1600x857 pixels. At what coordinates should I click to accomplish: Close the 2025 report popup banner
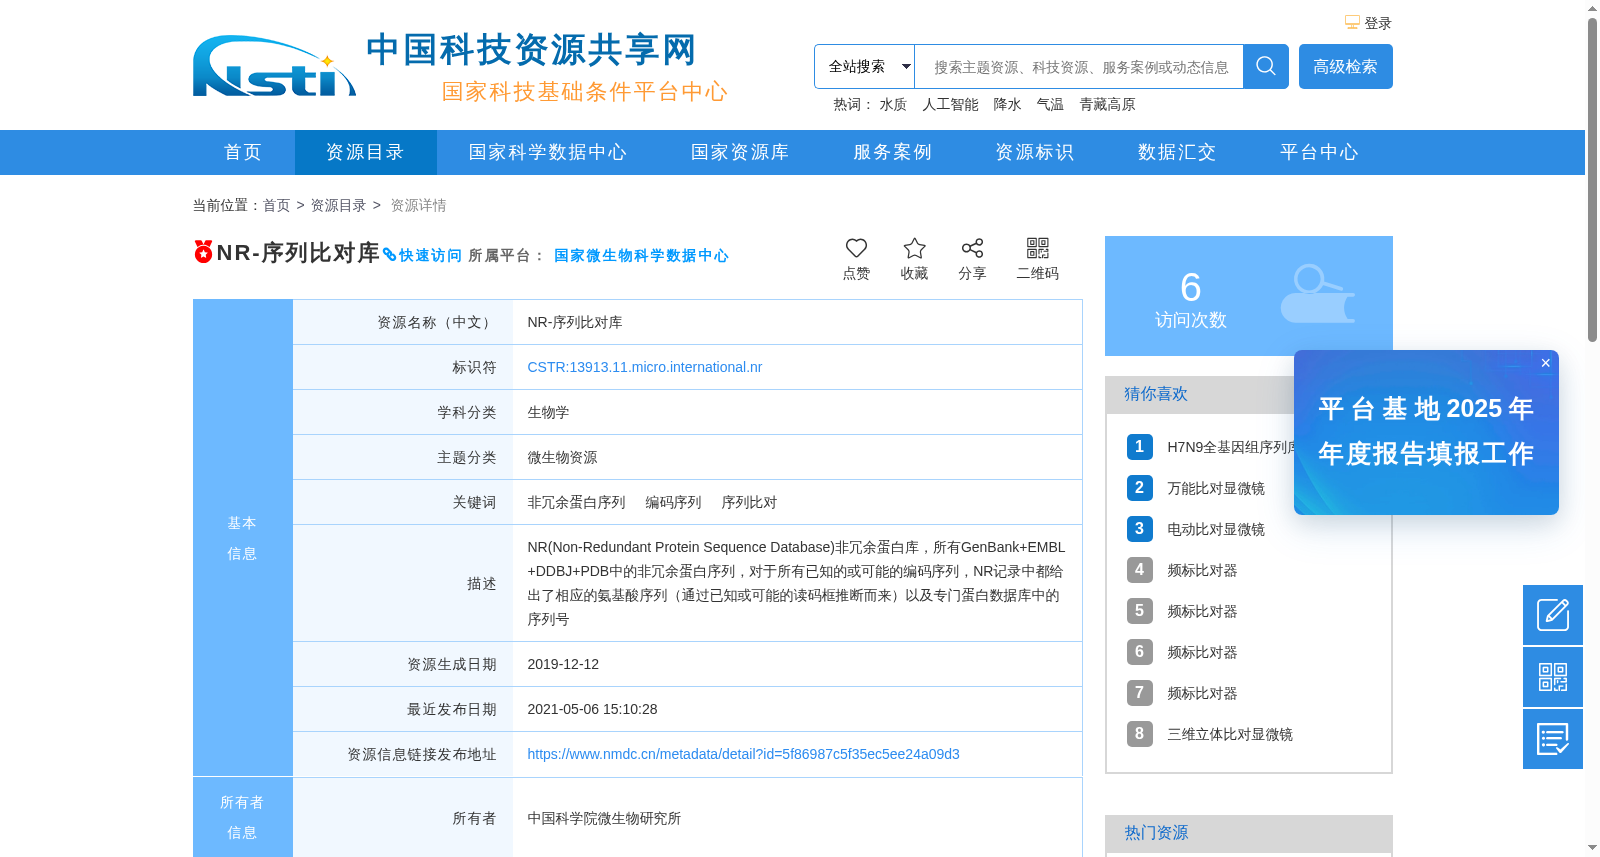point(1545,363)
